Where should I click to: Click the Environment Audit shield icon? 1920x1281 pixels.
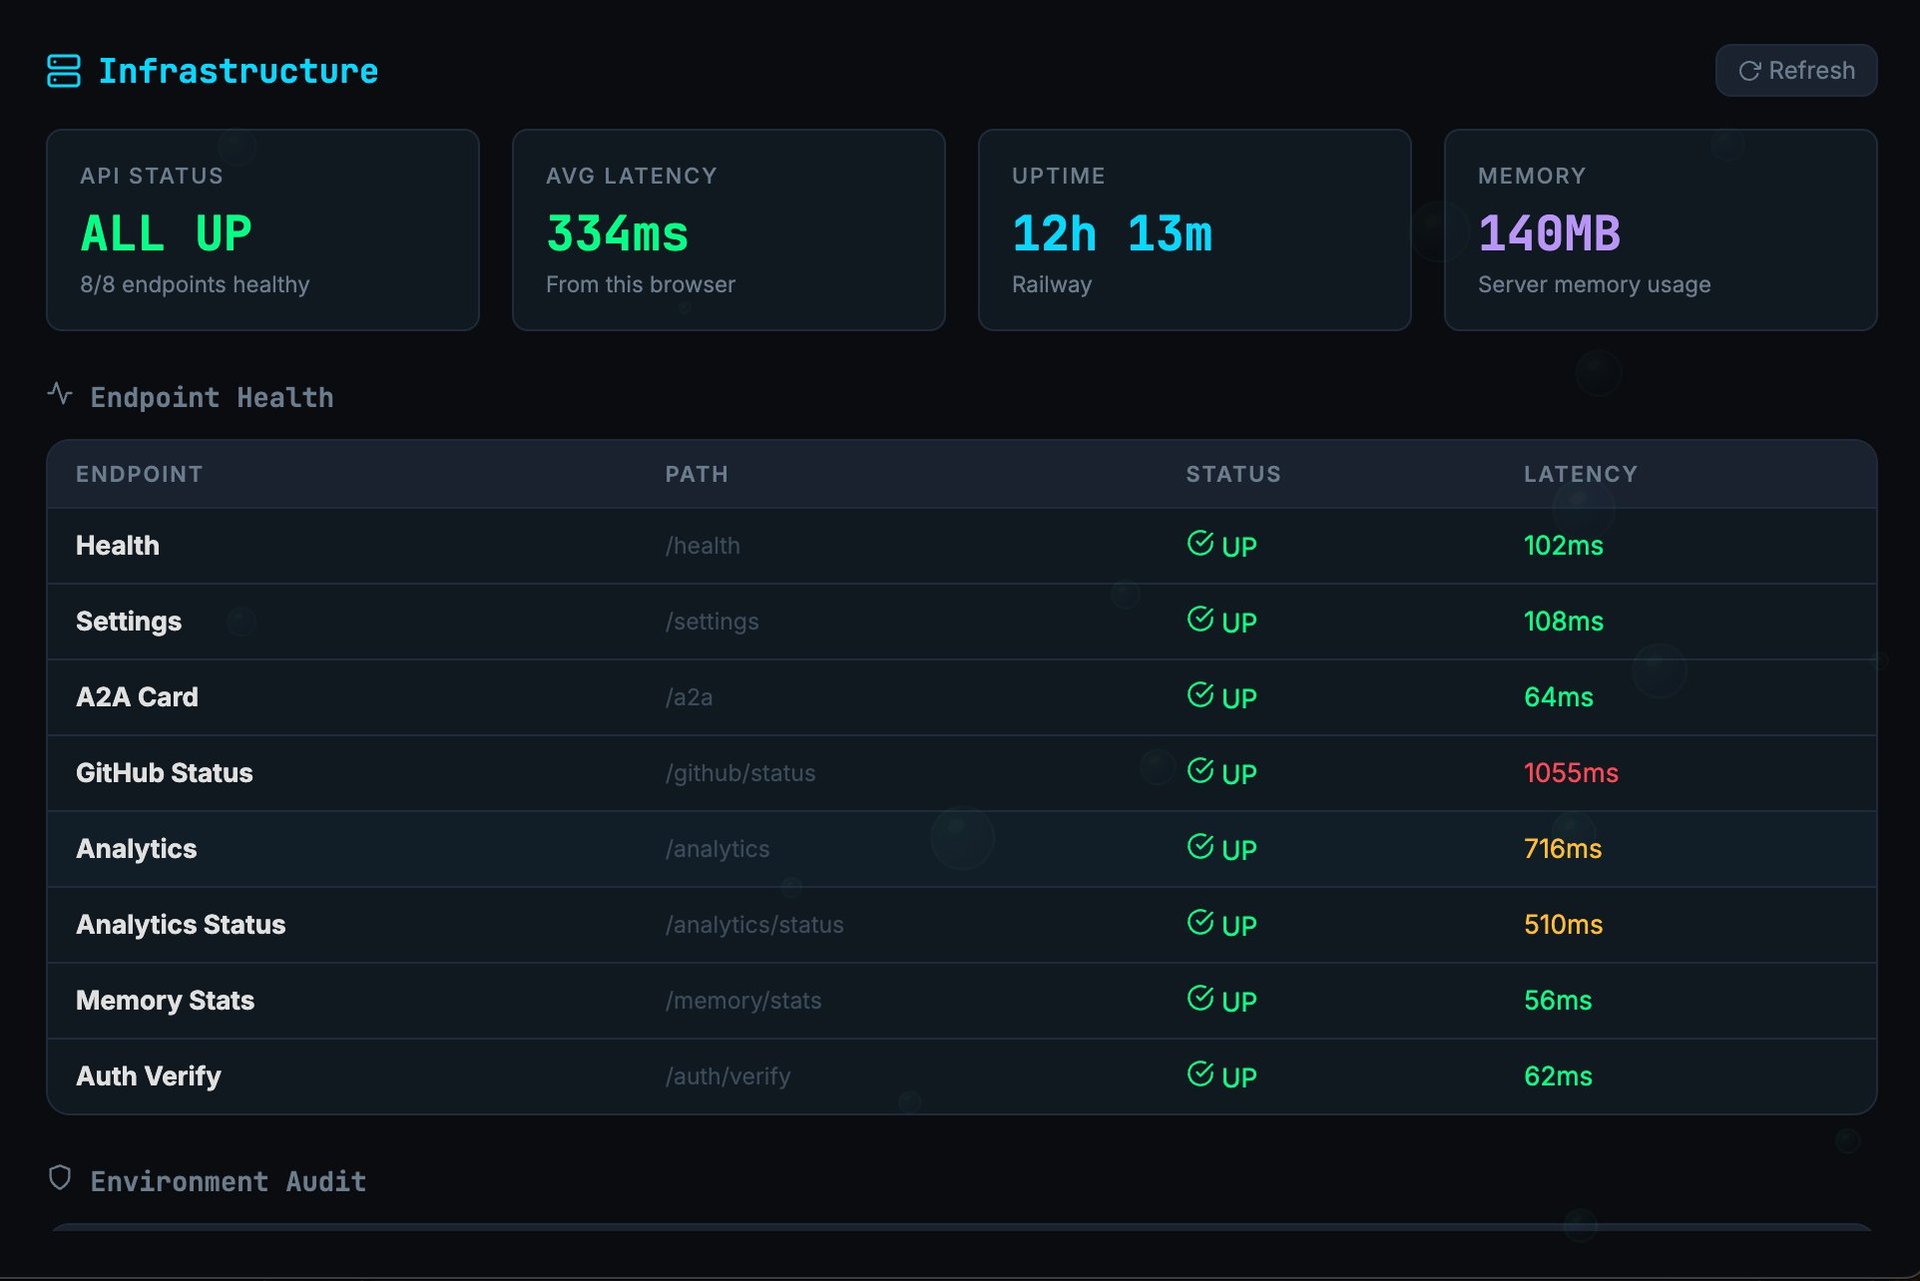coord(60,1178)
